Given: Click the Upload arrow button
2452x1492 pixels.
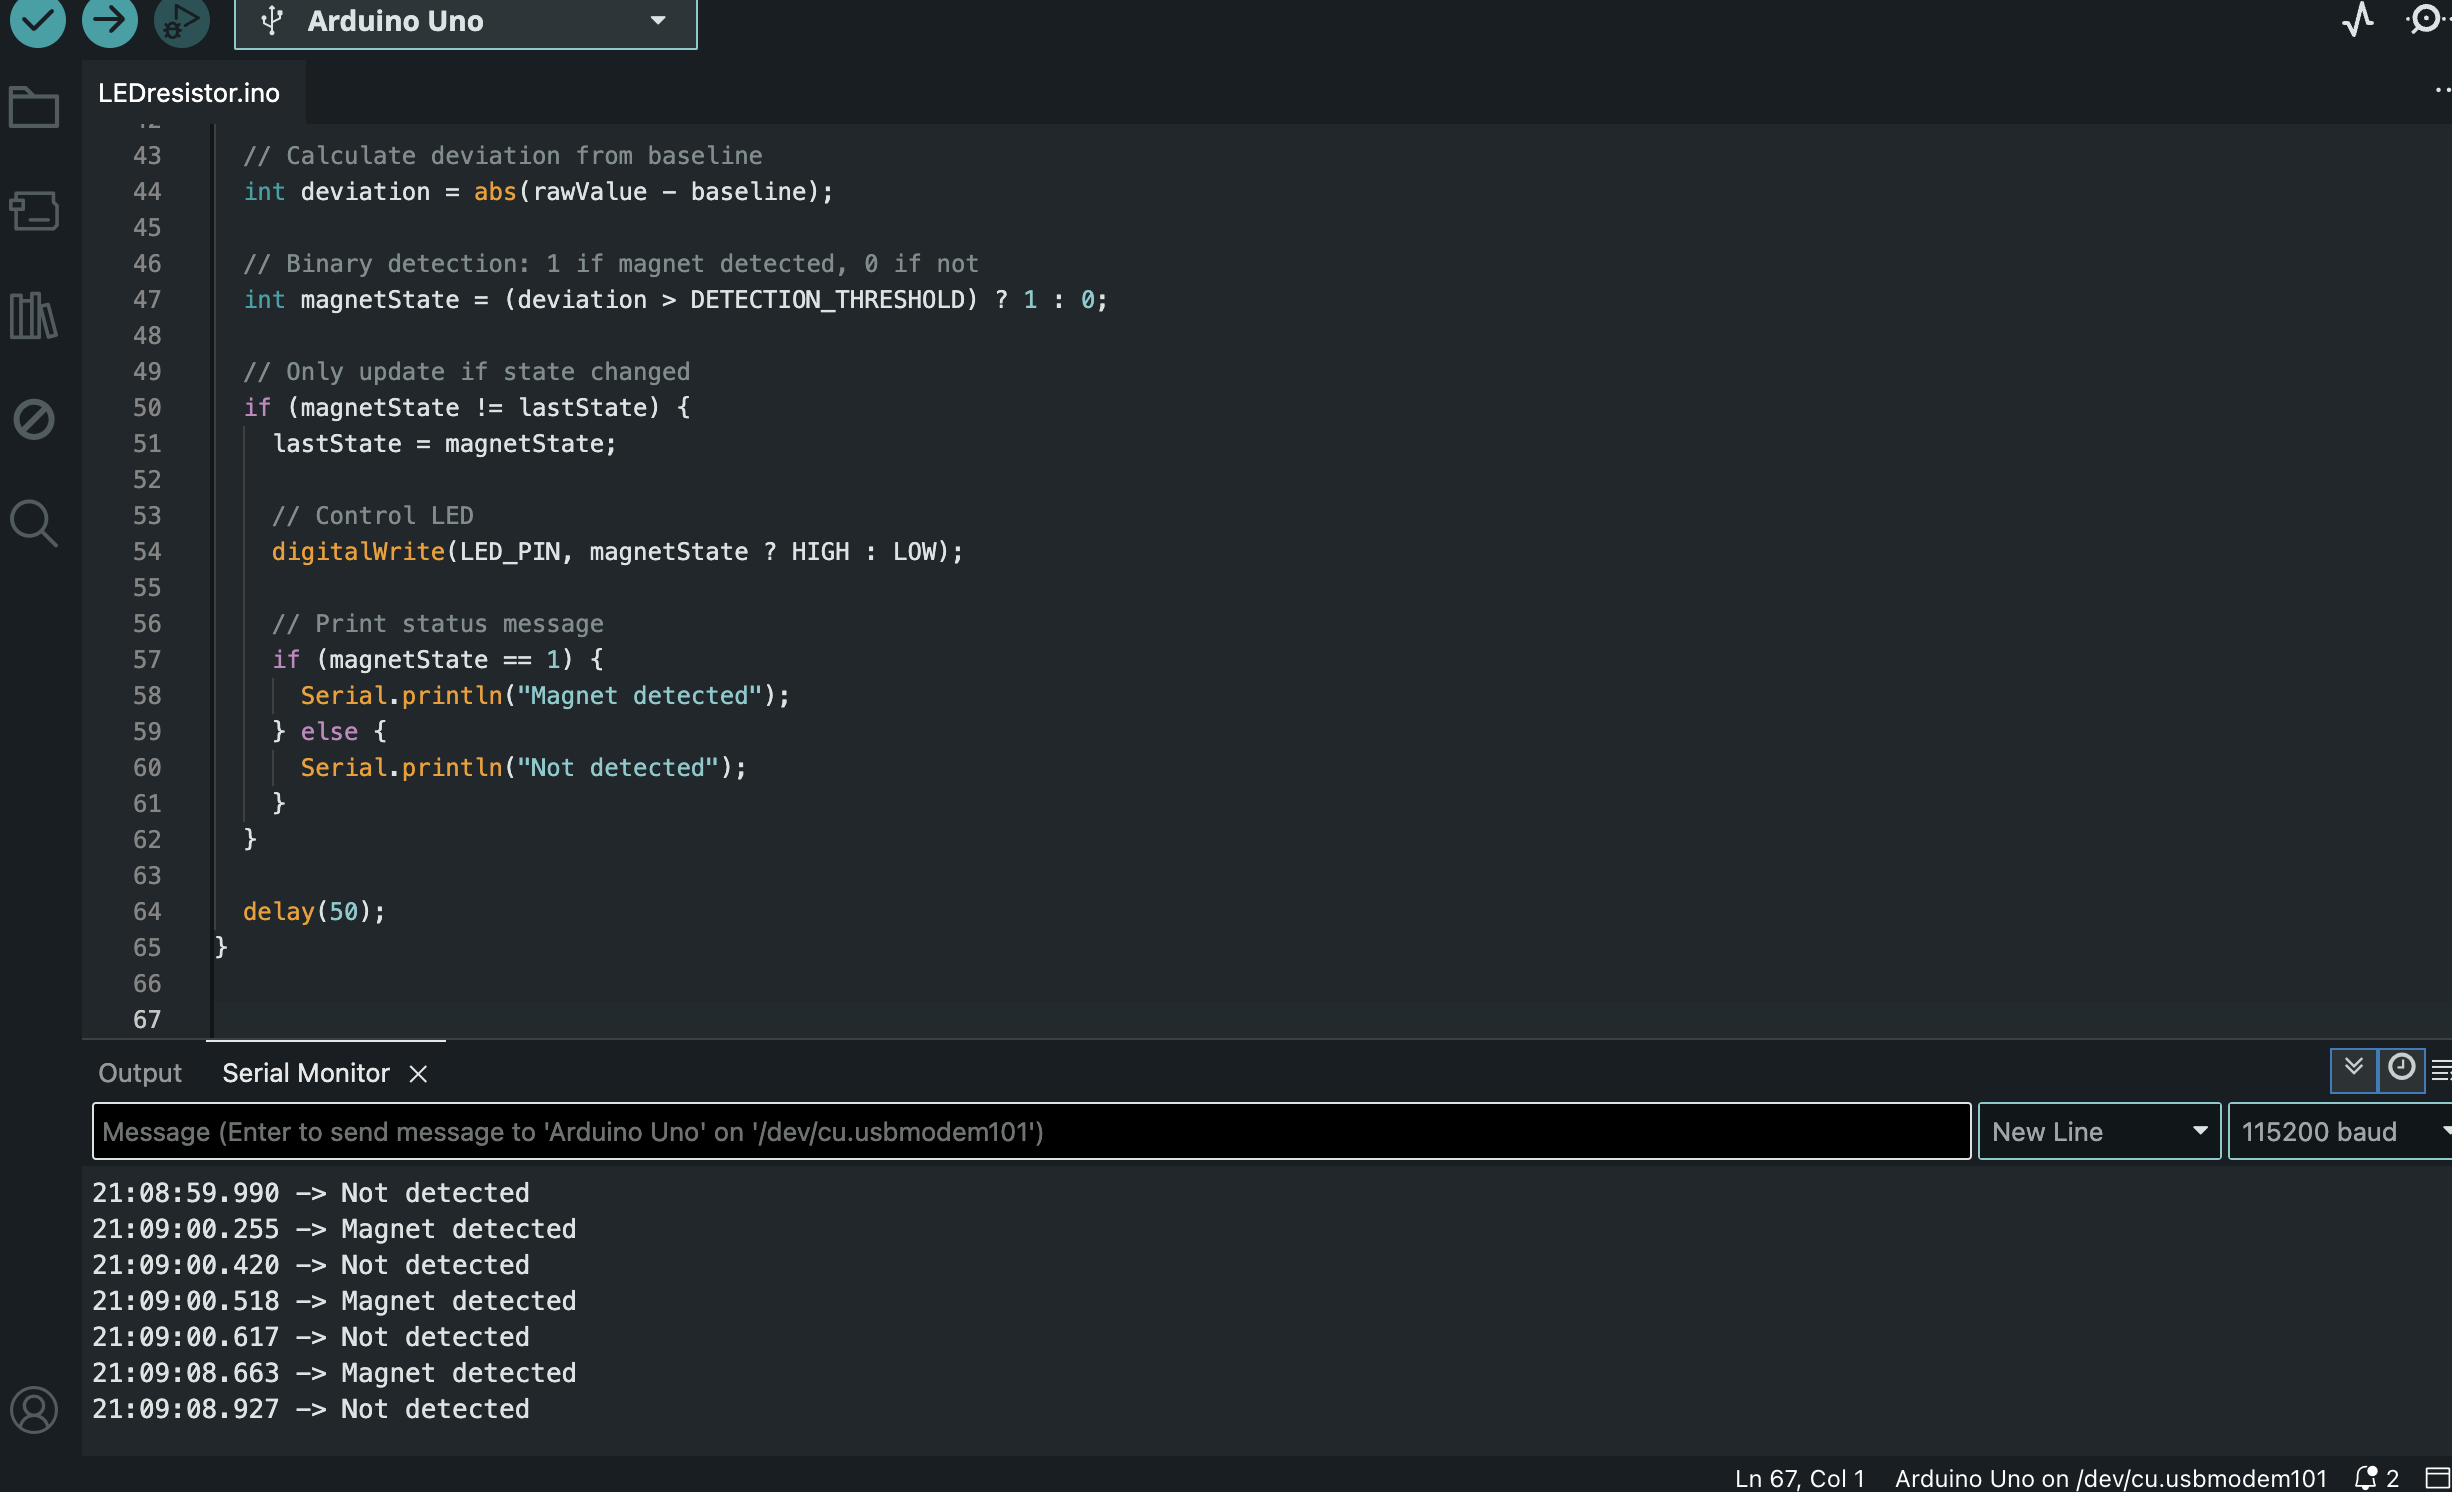Looking at the screenshot, I should pos(109,19).
